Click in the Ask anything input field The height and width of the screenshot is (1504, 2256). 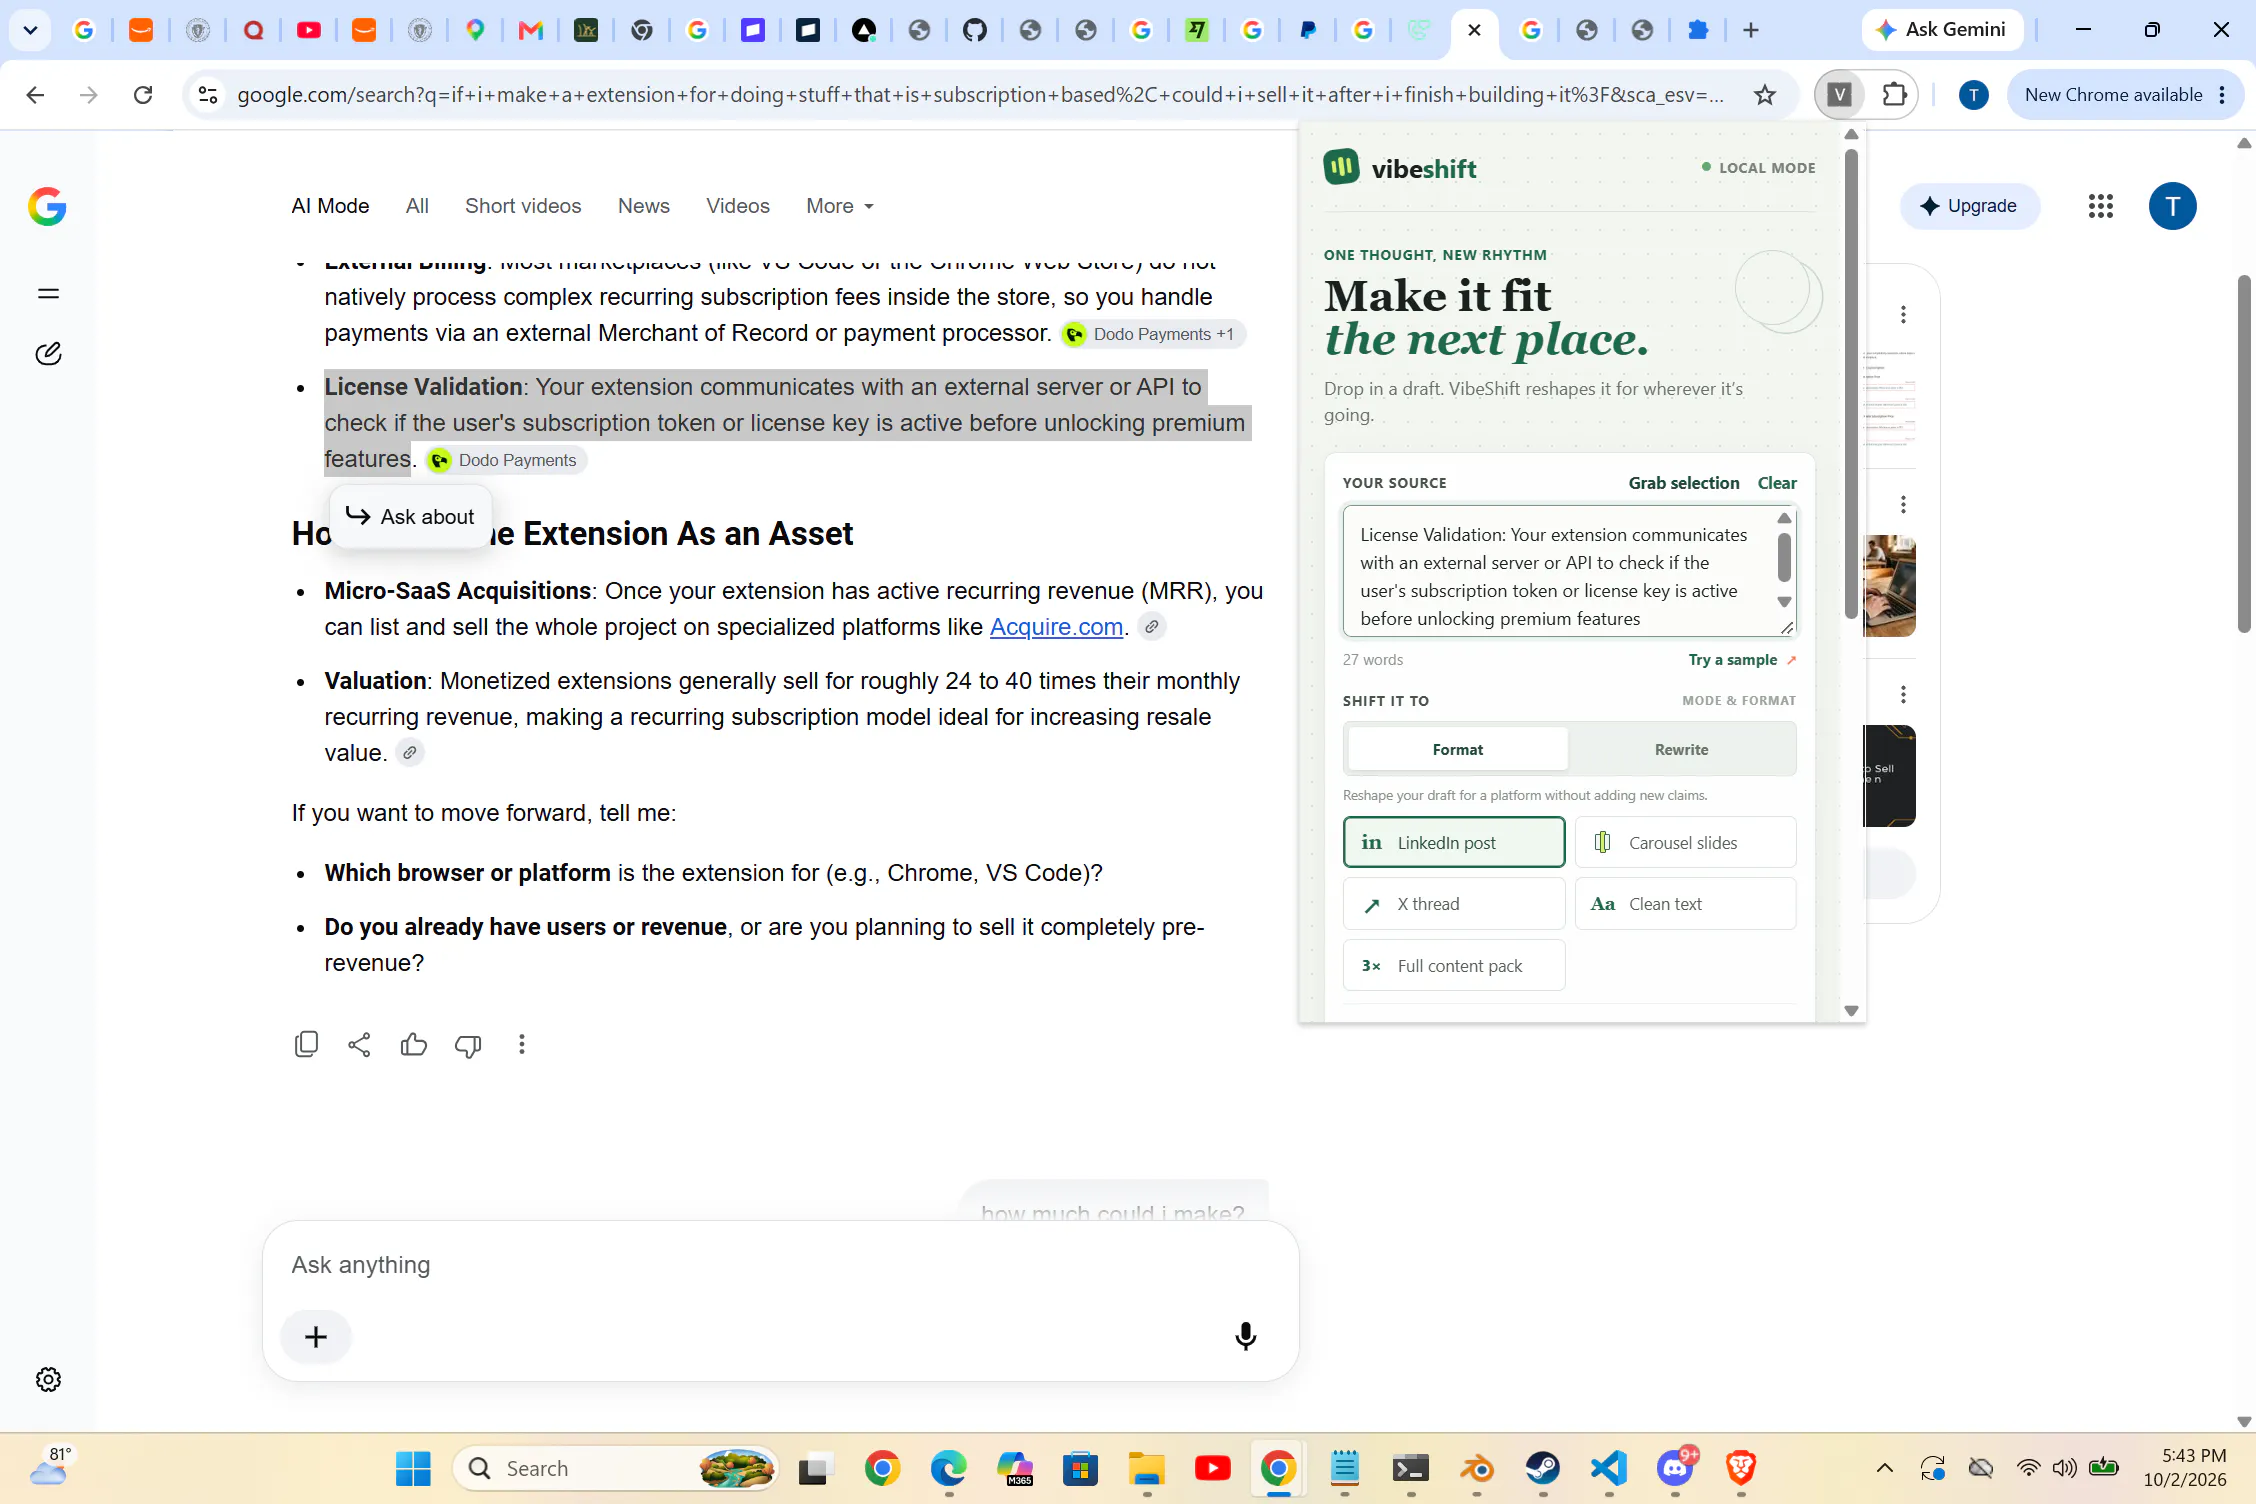(780, 1265)
